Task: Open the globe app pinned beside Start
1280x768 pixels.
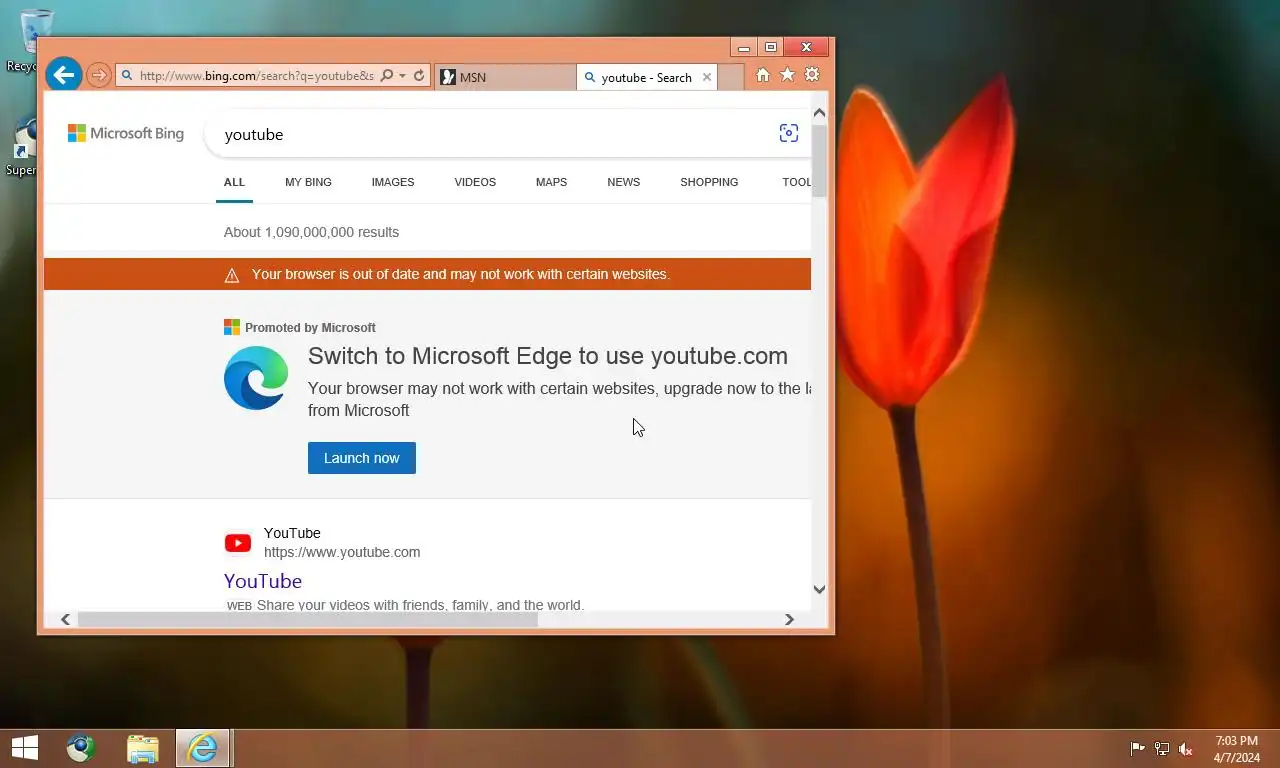Action: 81,748
